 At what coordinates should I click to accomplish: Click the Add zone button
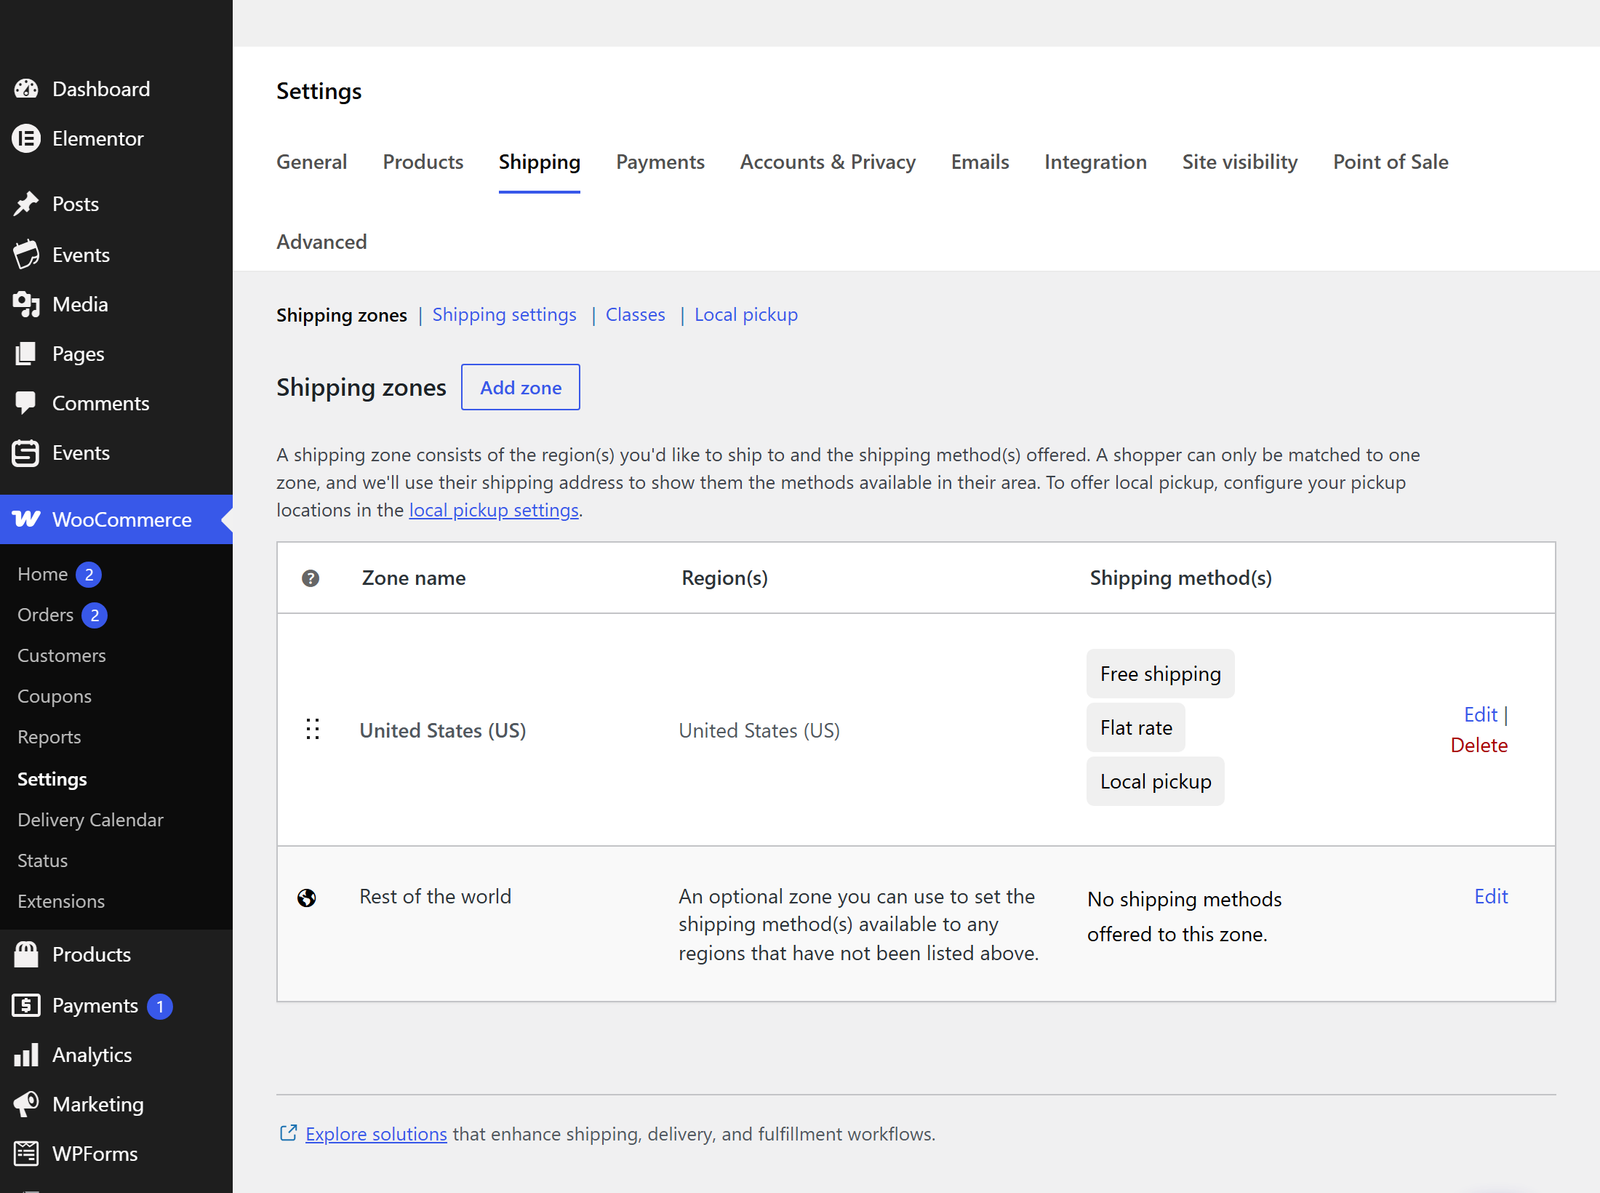(521, 387)
